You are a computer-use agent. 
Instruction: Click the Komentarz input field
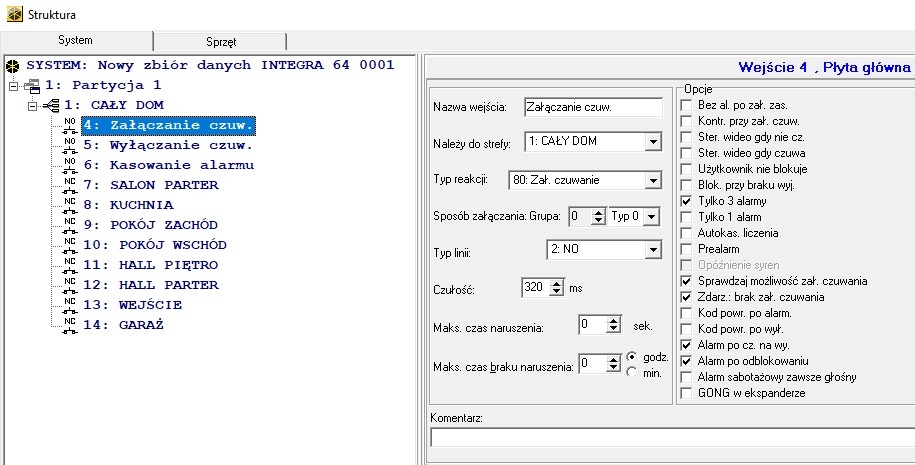pyautogui.click(x=672, y=438)
